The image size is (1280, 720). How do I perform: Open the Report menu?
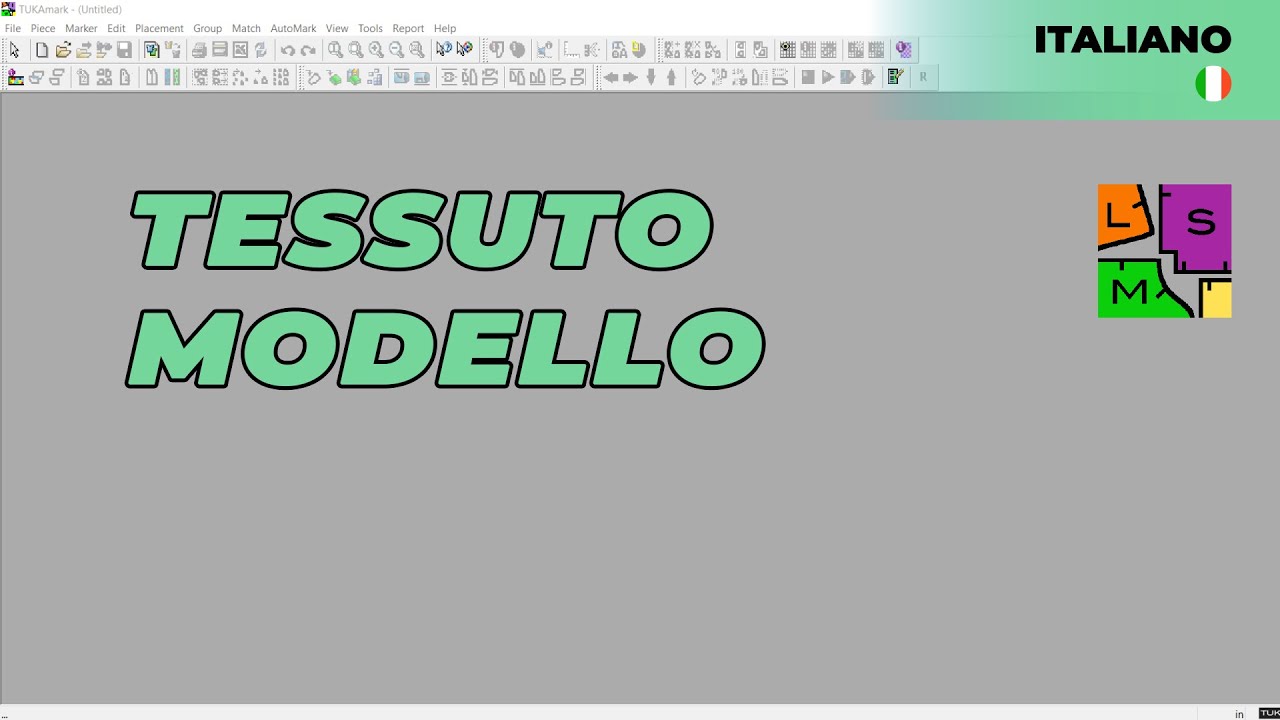(408, 28)
